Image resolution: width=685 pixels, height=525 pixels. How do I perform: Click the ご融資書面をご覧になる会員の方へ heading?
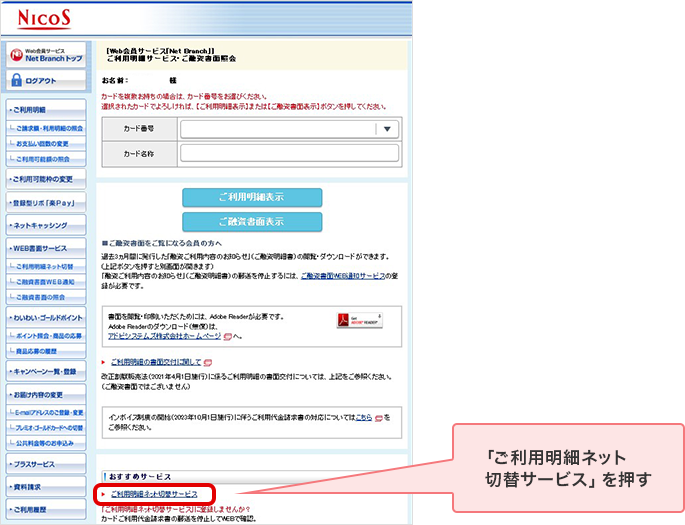[x=161, y=243]
